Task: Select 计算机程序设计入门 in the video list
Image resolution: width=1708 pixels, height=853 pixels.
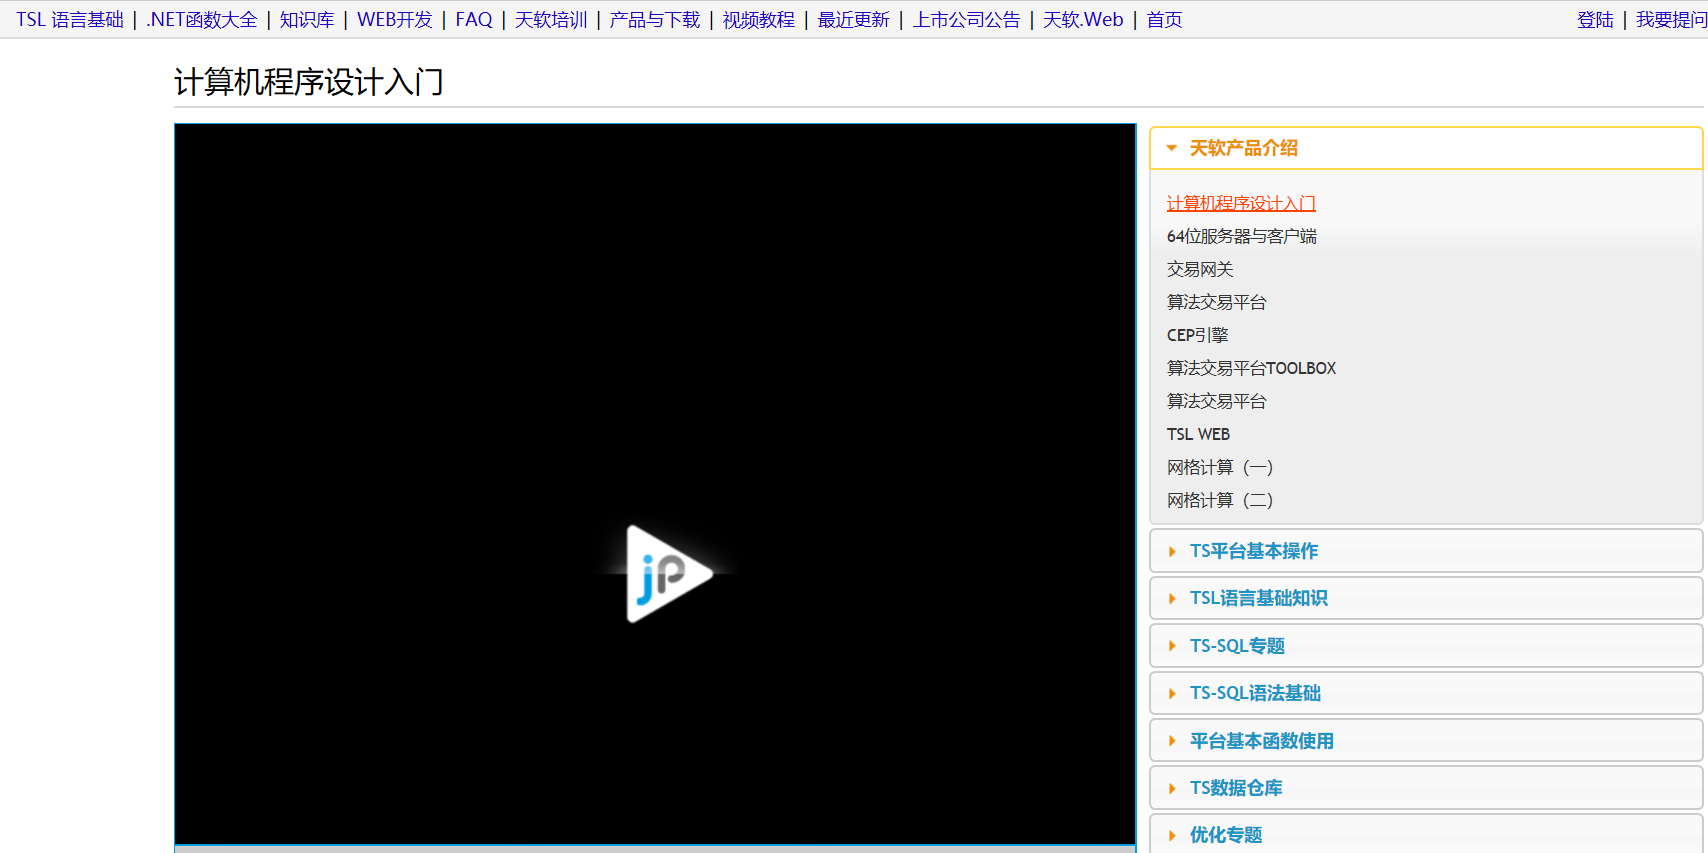Action: point(1241,203)
